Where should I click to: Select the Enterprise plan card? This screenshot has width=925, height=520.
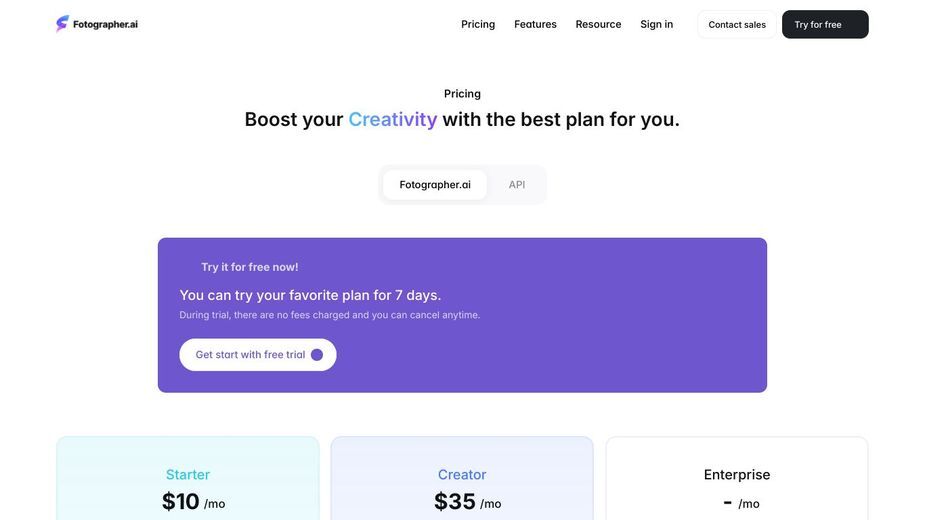point(737,478)
